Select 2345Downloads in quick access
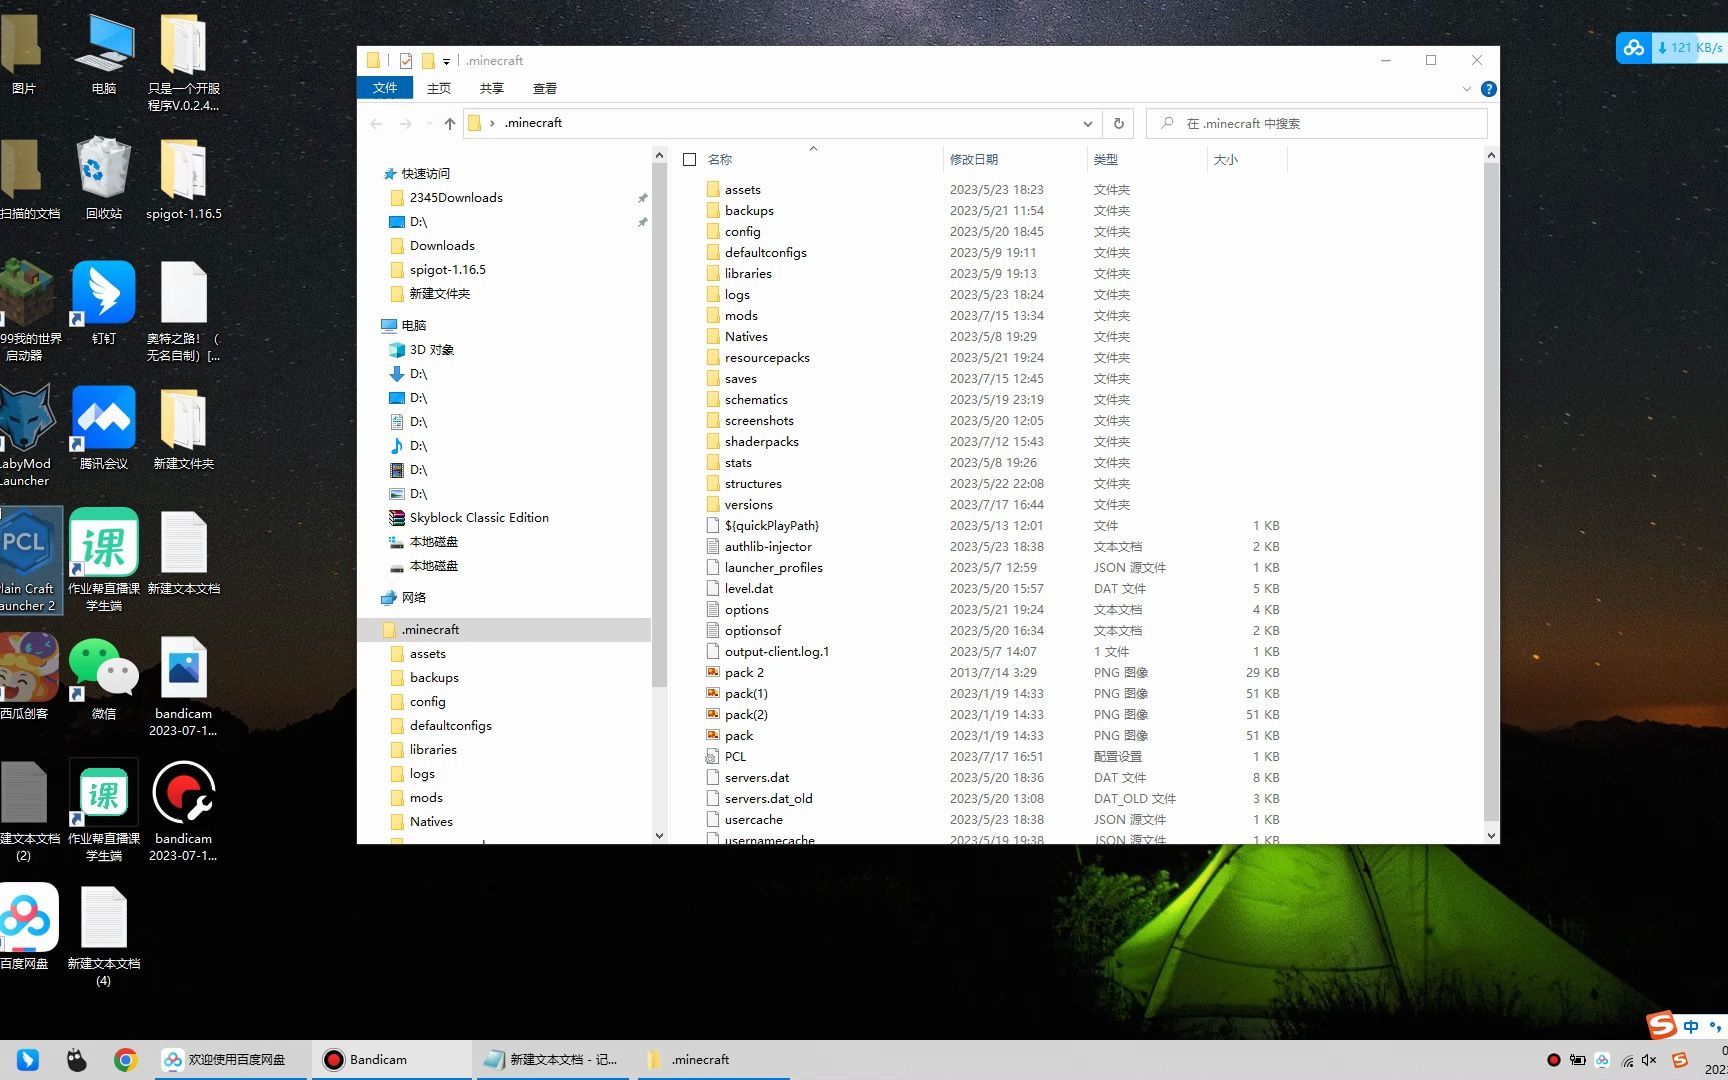This screenshot has width=1728, height=1080. point(456,198)
